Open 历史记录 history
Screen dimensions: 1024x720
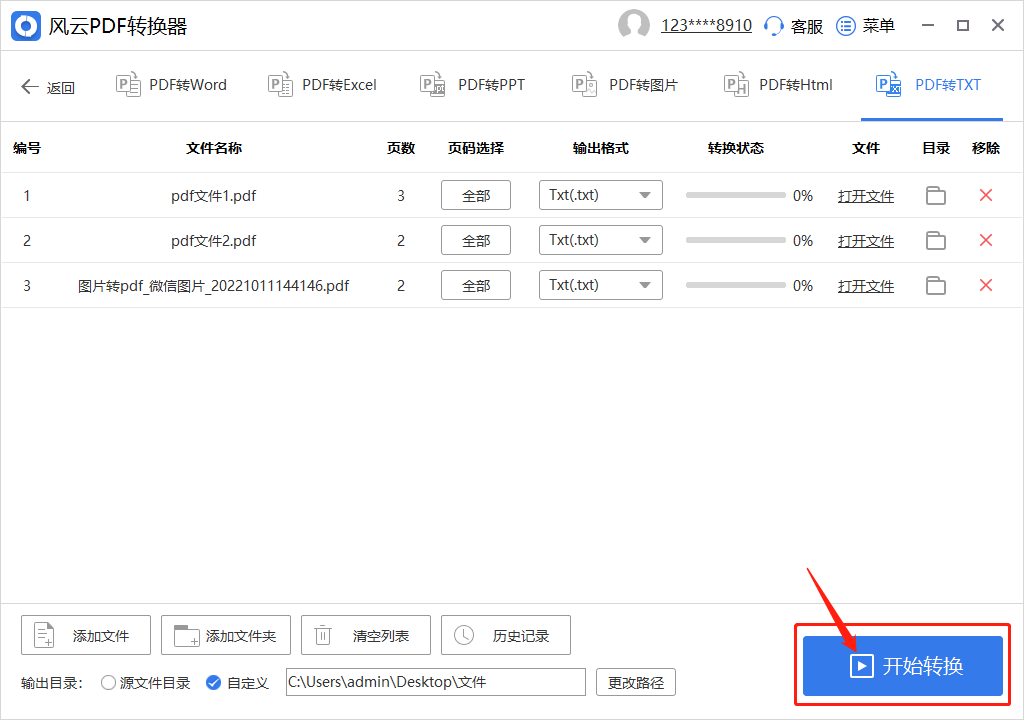point(506,635)
